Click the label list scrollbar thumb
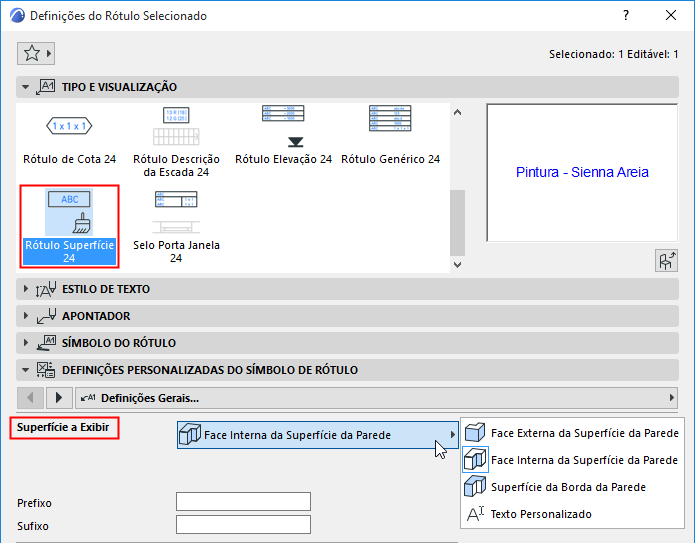This screenshot has width=695, height=543. pos(457,223)
